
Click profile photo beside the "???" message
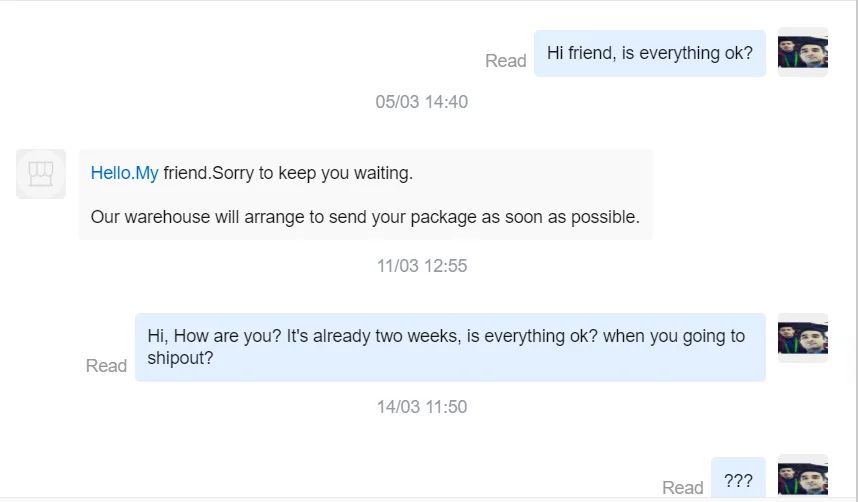point(802,478)
